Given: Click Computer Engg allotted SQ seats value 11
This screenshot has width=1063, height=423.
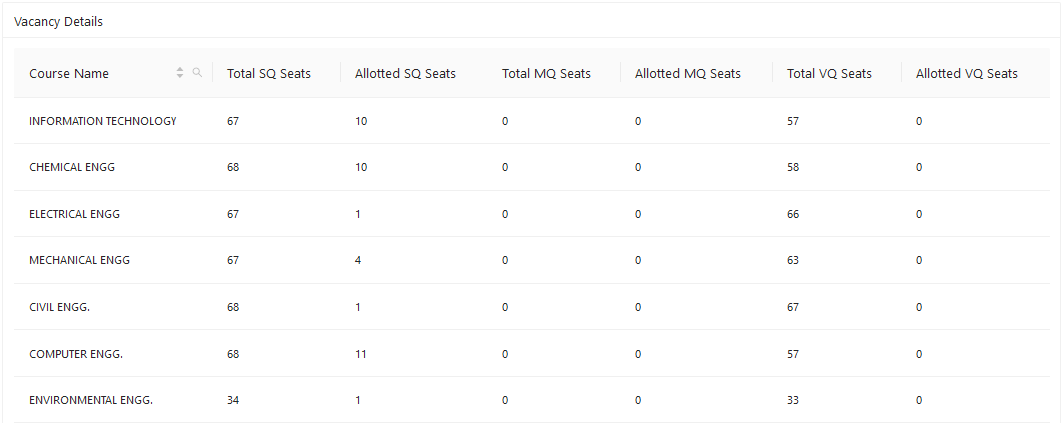Looking at the screenshot, I should [361, 354].
